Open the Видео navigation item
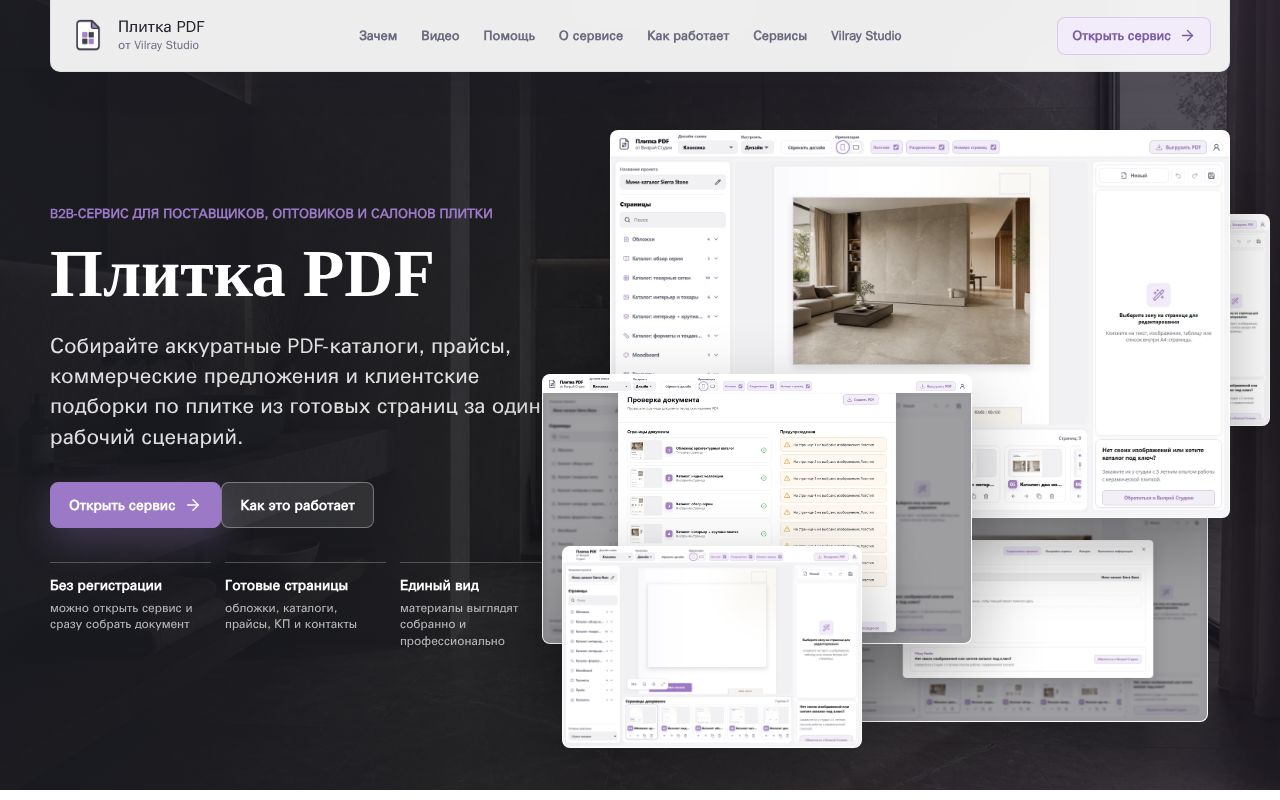The image size is (1280, 800). pyautogui.click(x=440, y=36)
